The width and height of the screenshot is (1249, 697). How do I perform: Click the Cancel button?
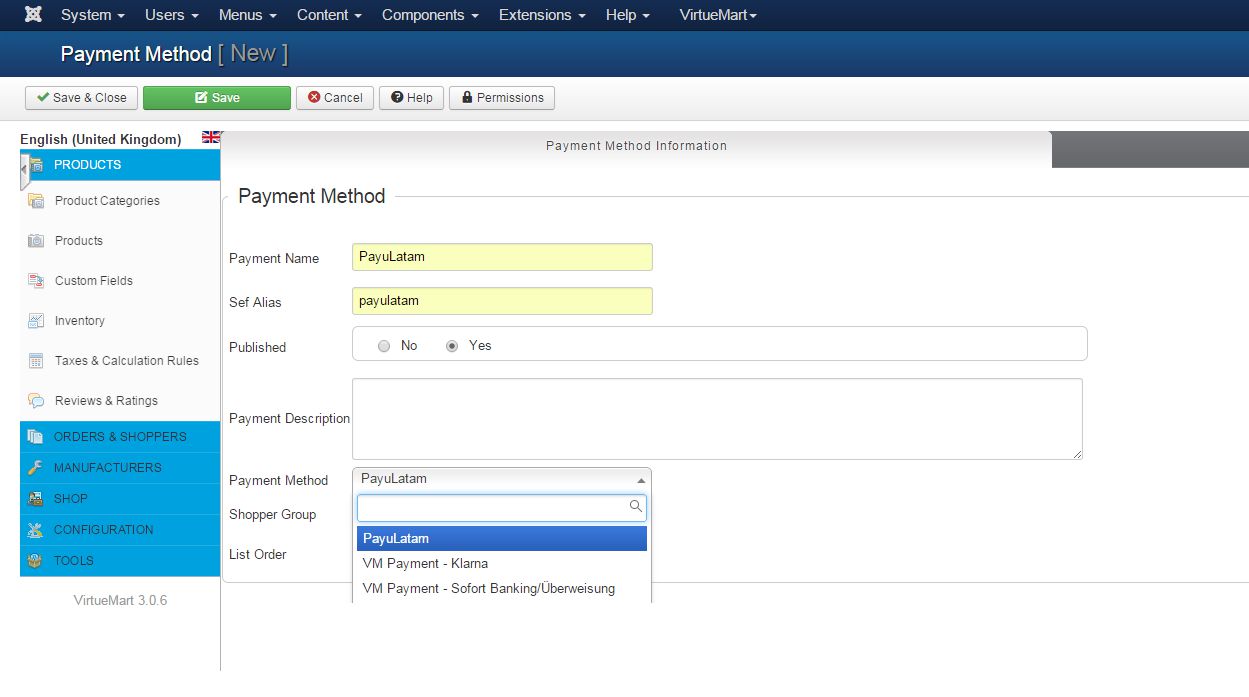335,98
